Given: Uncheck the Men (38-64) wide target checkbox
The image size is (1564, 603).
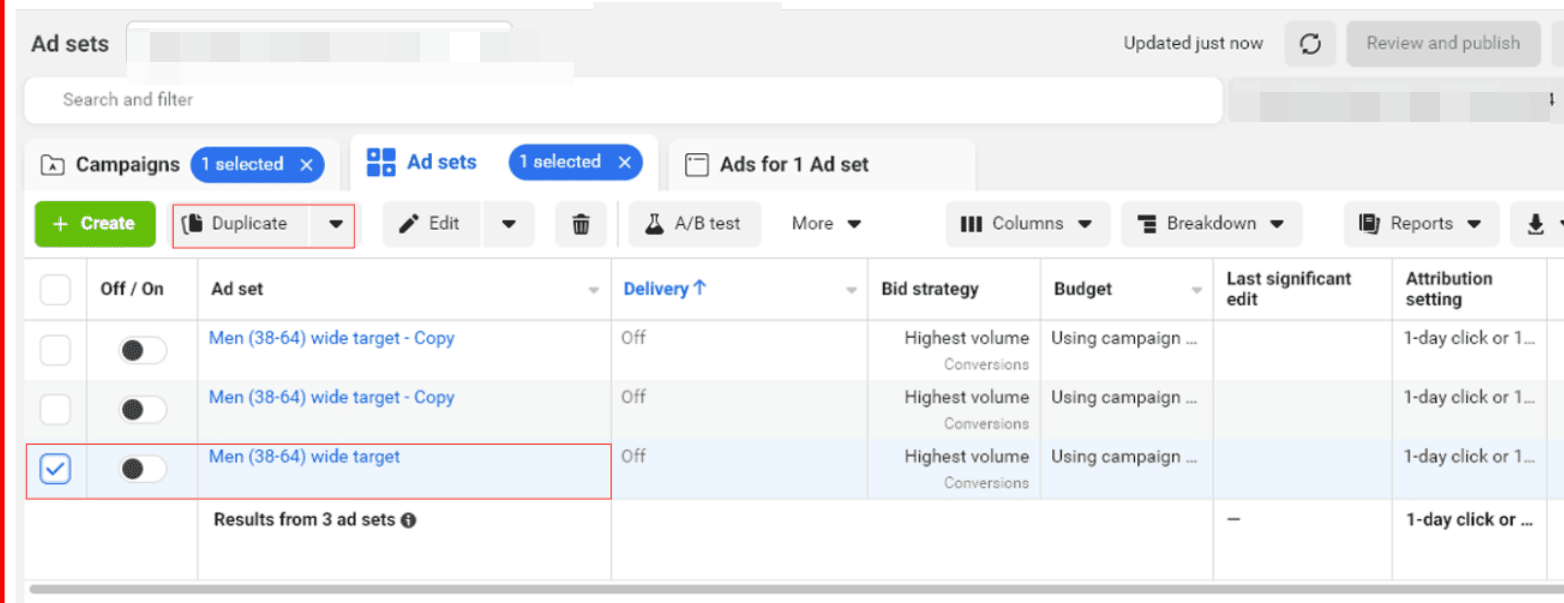Looking at the screenshot, I should 55,468.
